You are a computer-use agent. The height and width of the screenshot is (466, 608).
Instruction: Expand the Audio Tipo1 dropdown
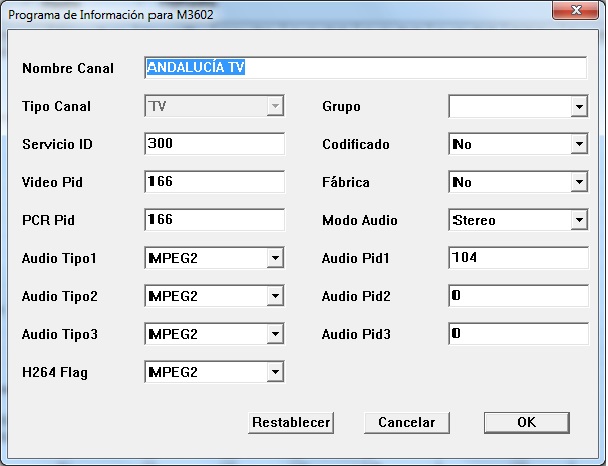pos(214,258)
